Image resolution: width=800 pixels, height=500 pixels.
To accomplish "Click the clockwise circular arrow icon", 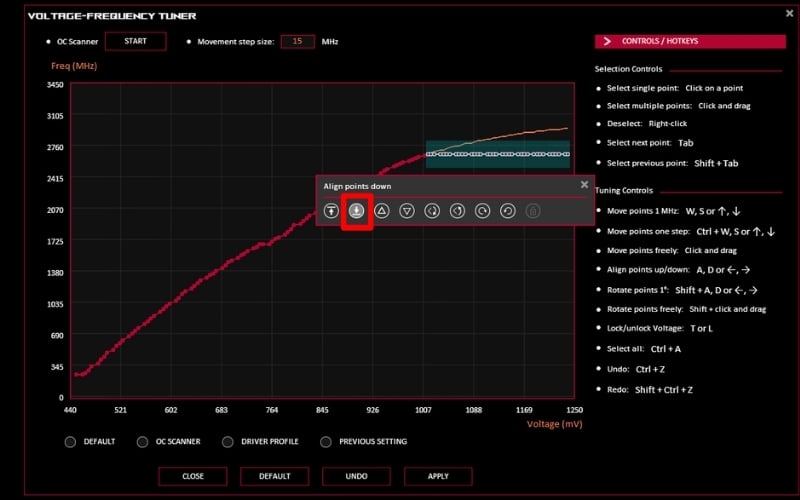I will pos(482,211).
